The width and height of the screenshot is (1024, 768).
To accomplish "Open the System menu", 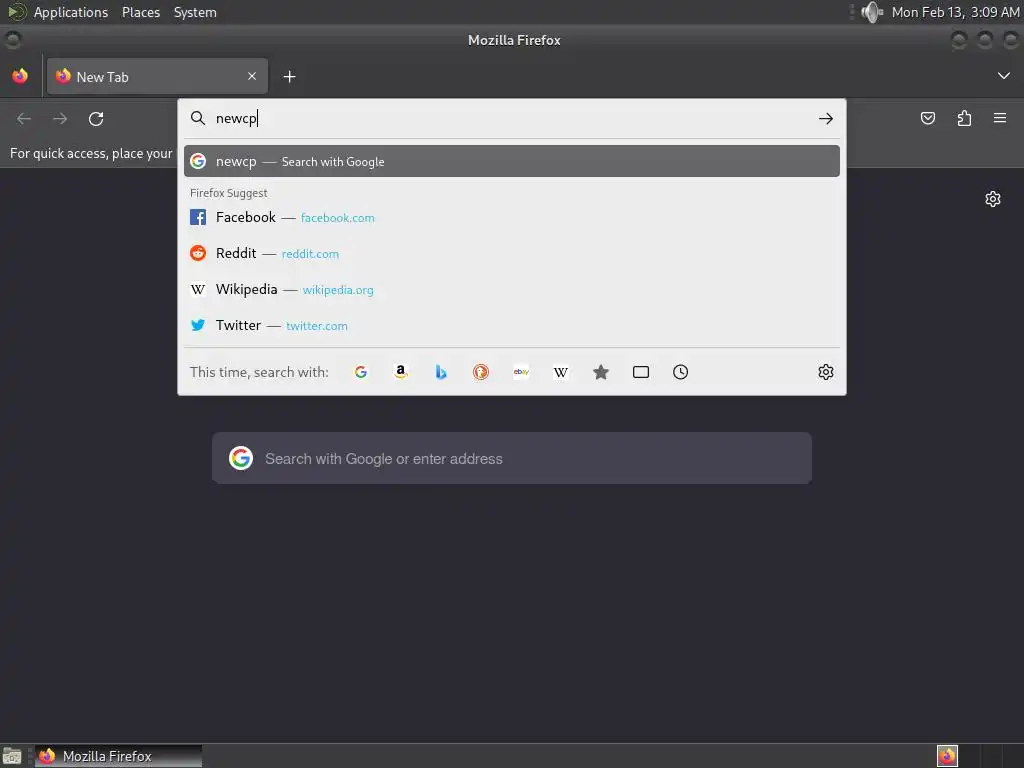I will point(195,12).
